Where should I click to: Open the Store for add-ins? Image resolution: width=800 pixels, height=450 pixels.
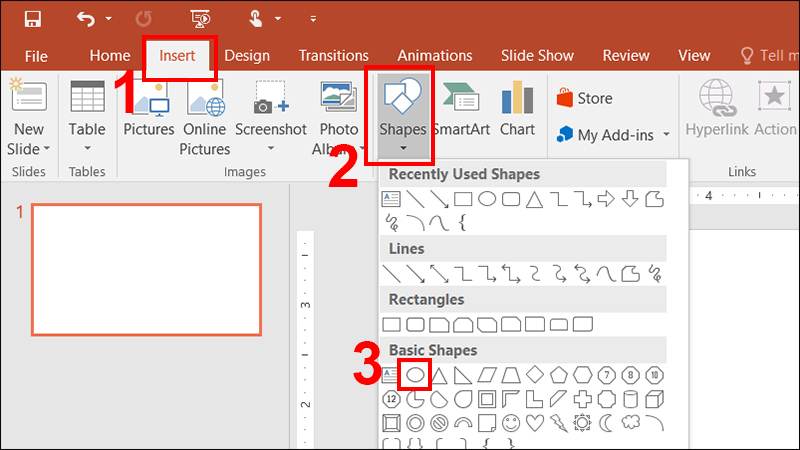click(x=585, y=98)
